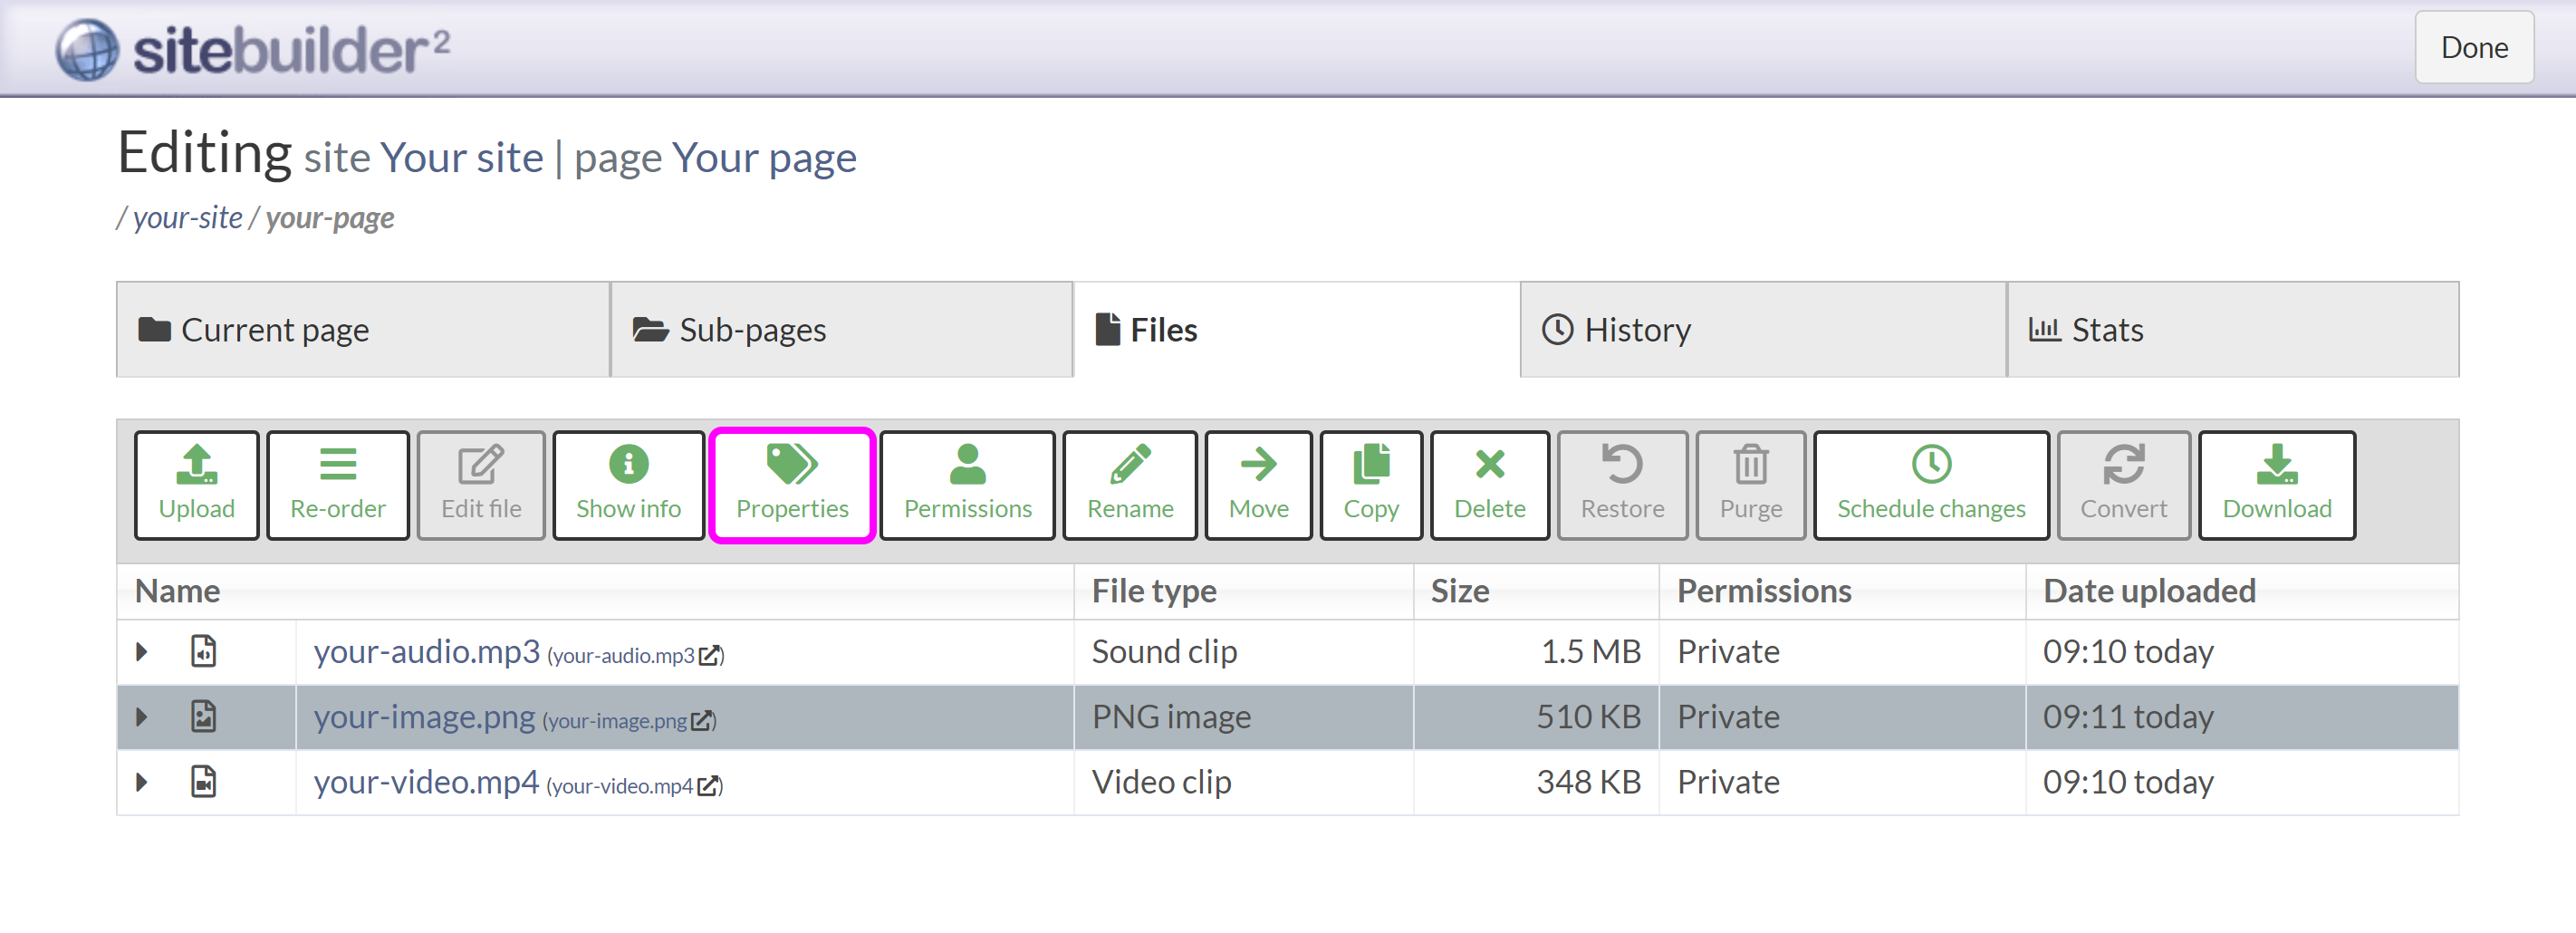Select the Rename tool

pos(1129,484)
